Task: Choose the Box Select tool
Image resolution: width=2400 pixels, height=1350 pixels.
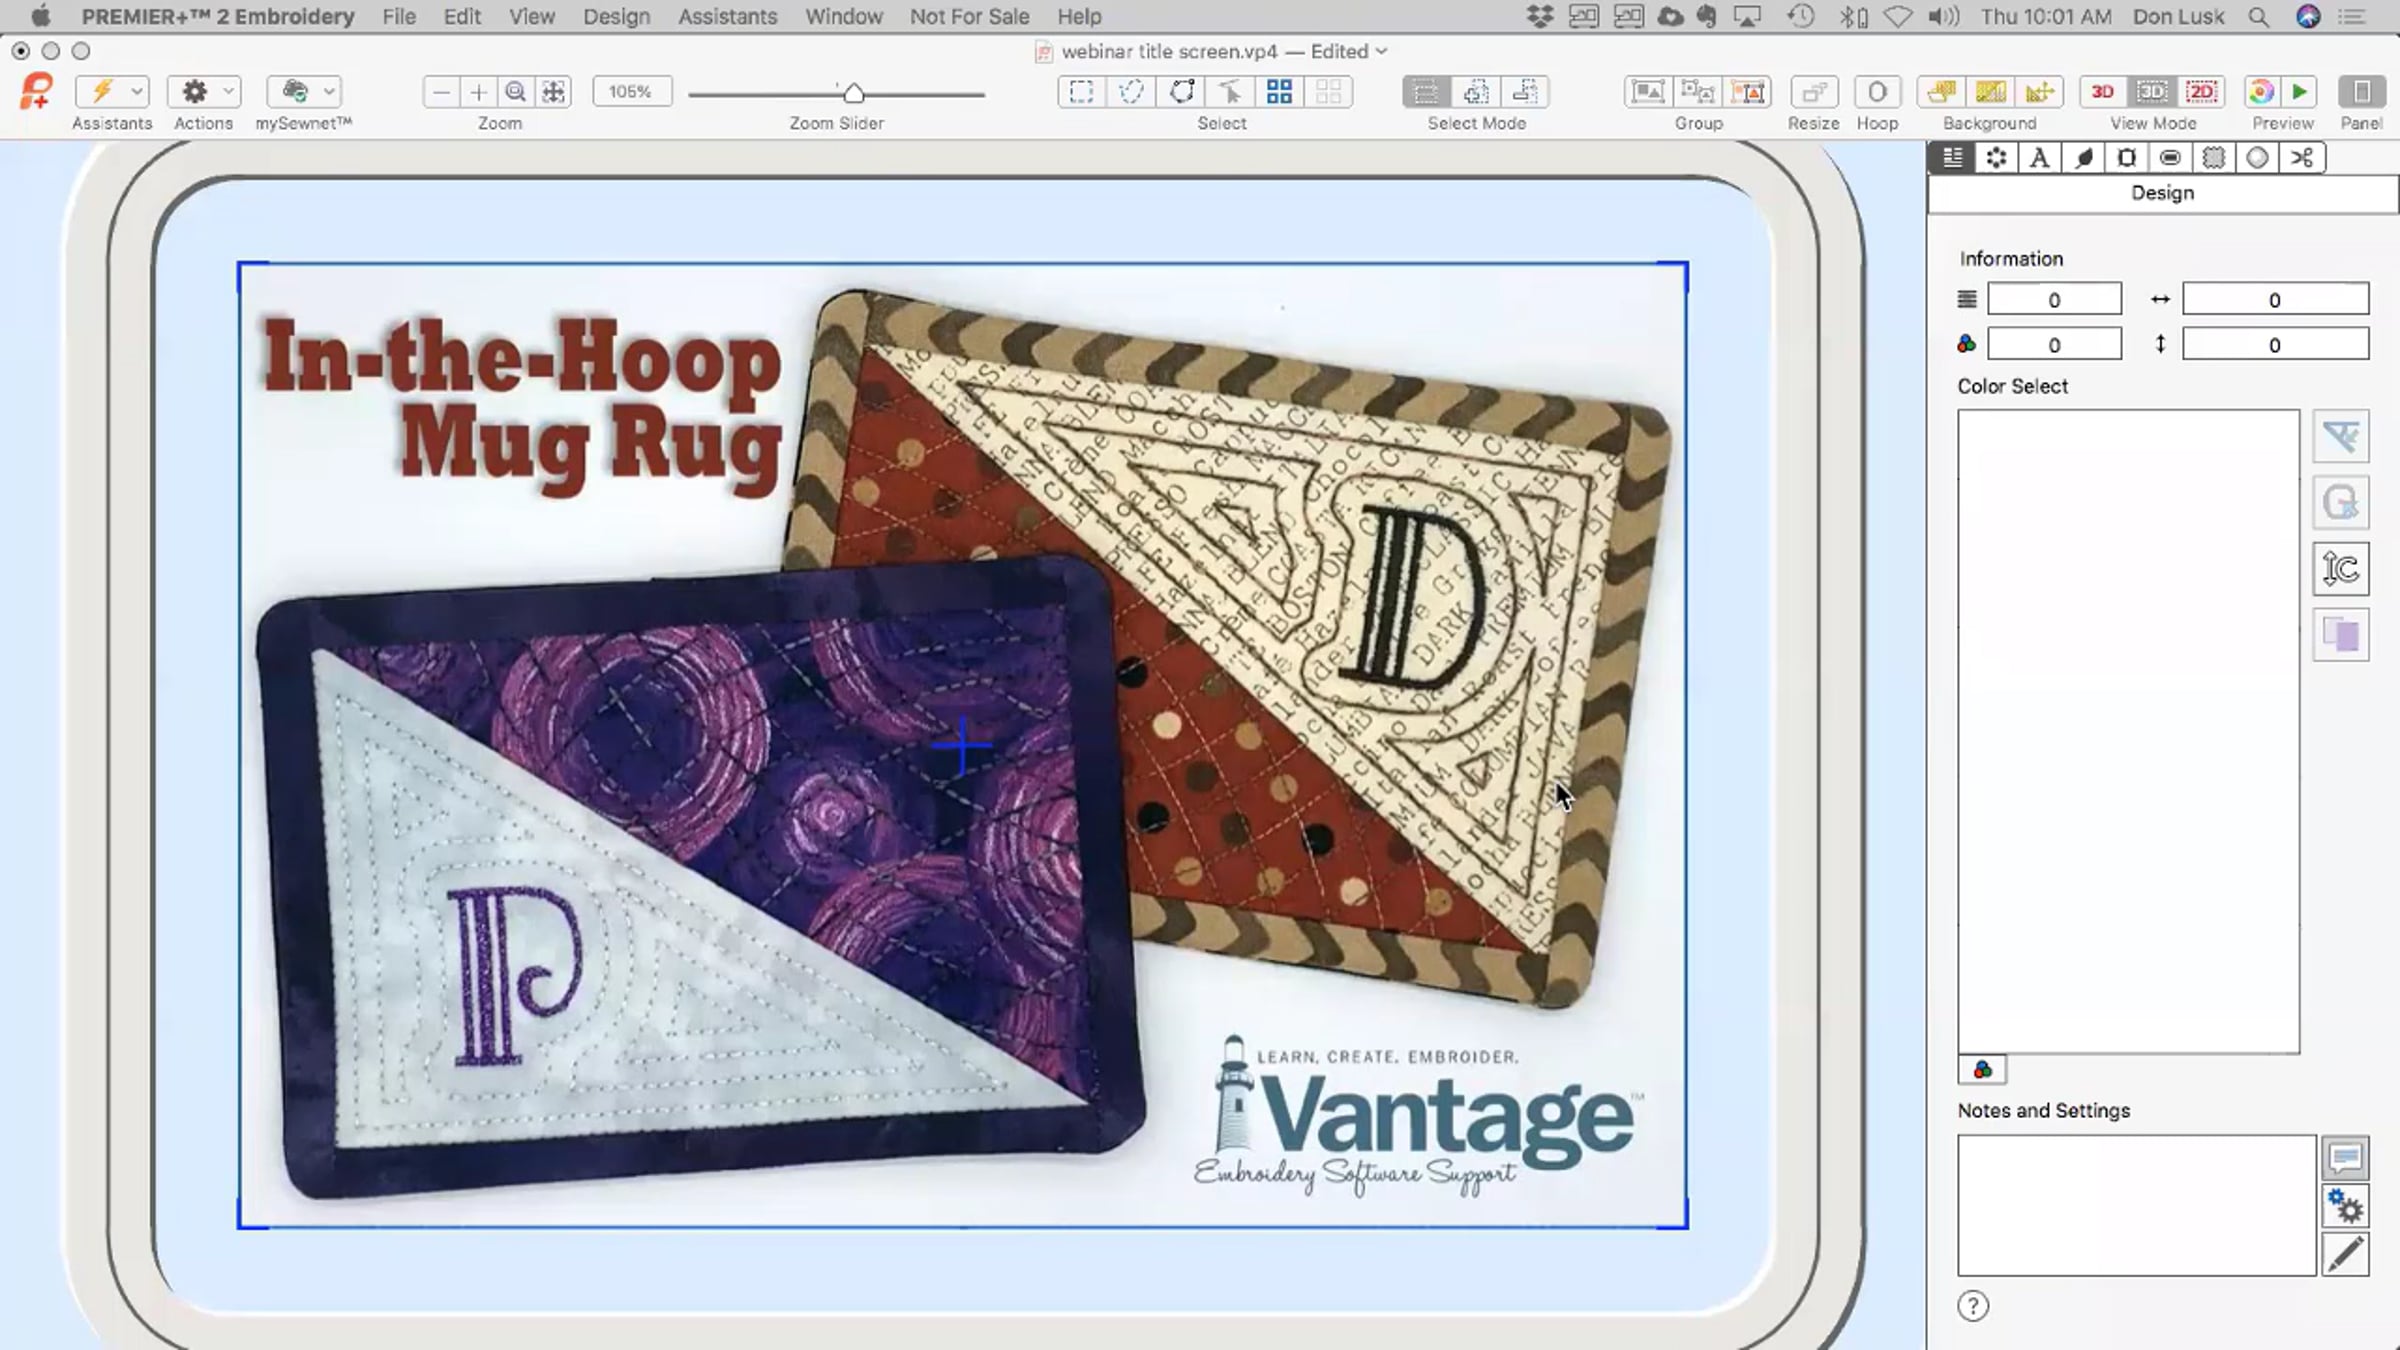Action: 1081,92
